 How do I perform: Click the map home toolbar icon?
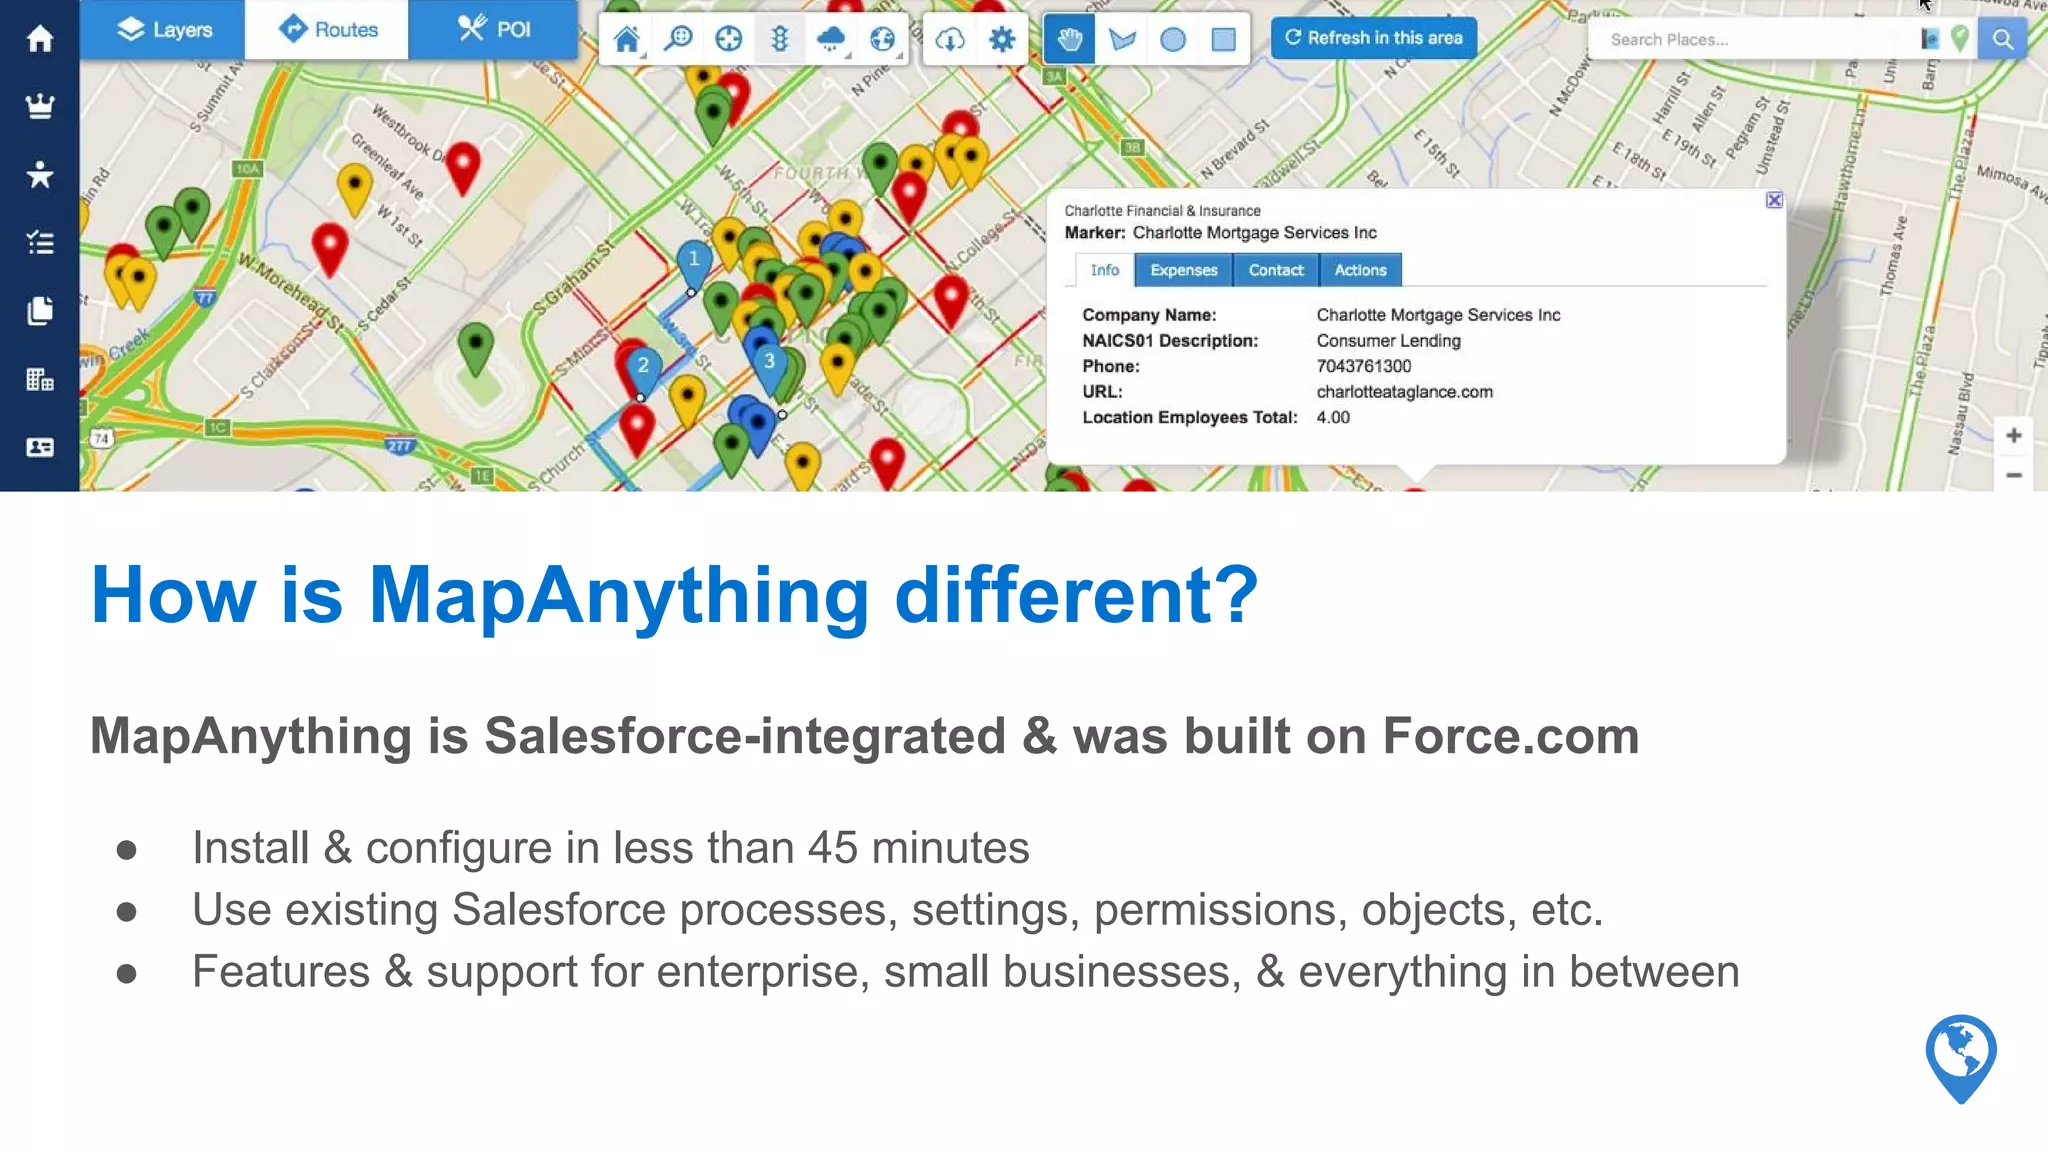click(627, 39)
